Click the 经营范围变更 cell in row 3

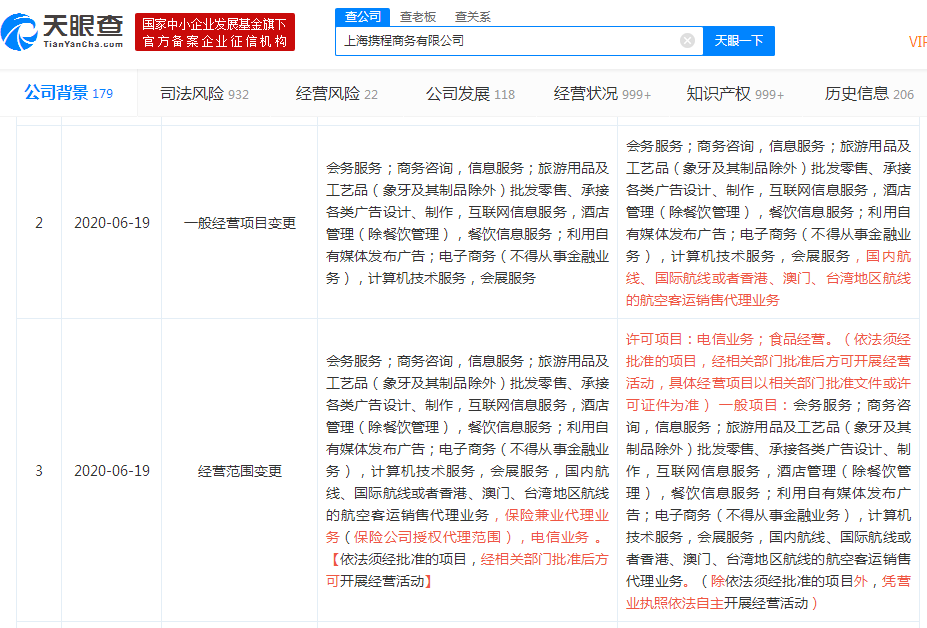[240, 470]
